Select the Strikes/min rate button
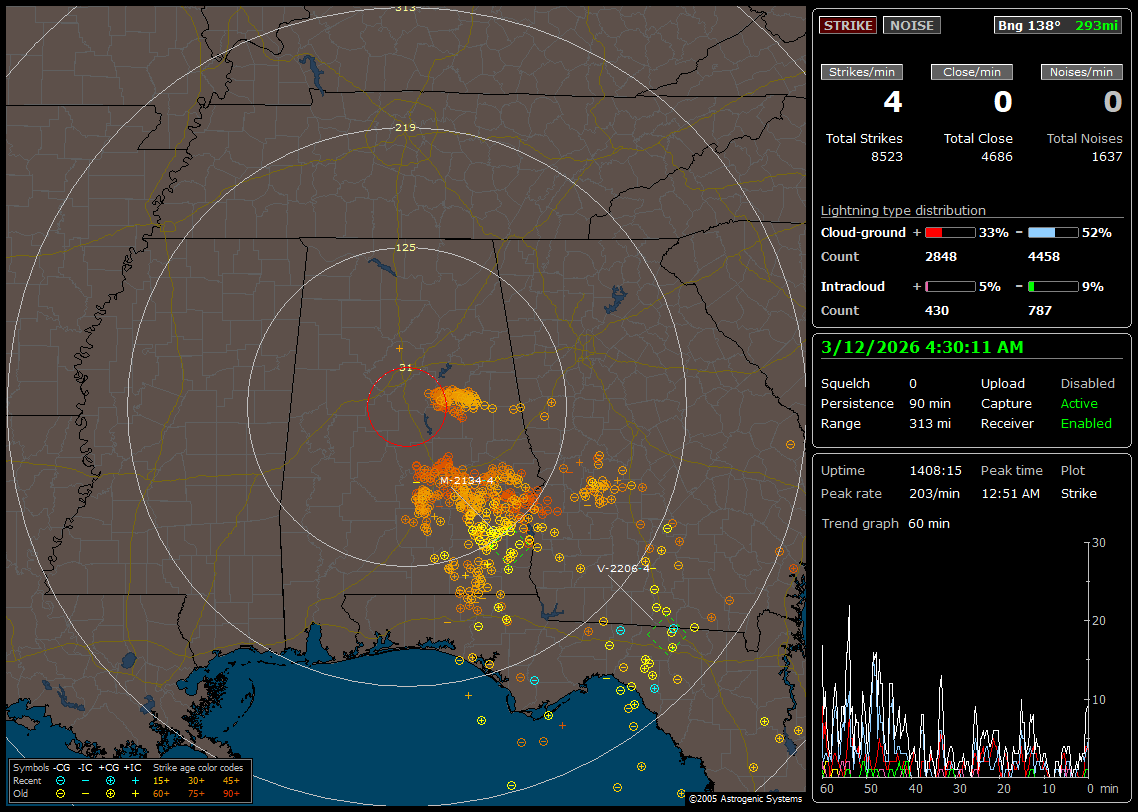Viewport: 1138px width, 812px height. tap(862, 72)
